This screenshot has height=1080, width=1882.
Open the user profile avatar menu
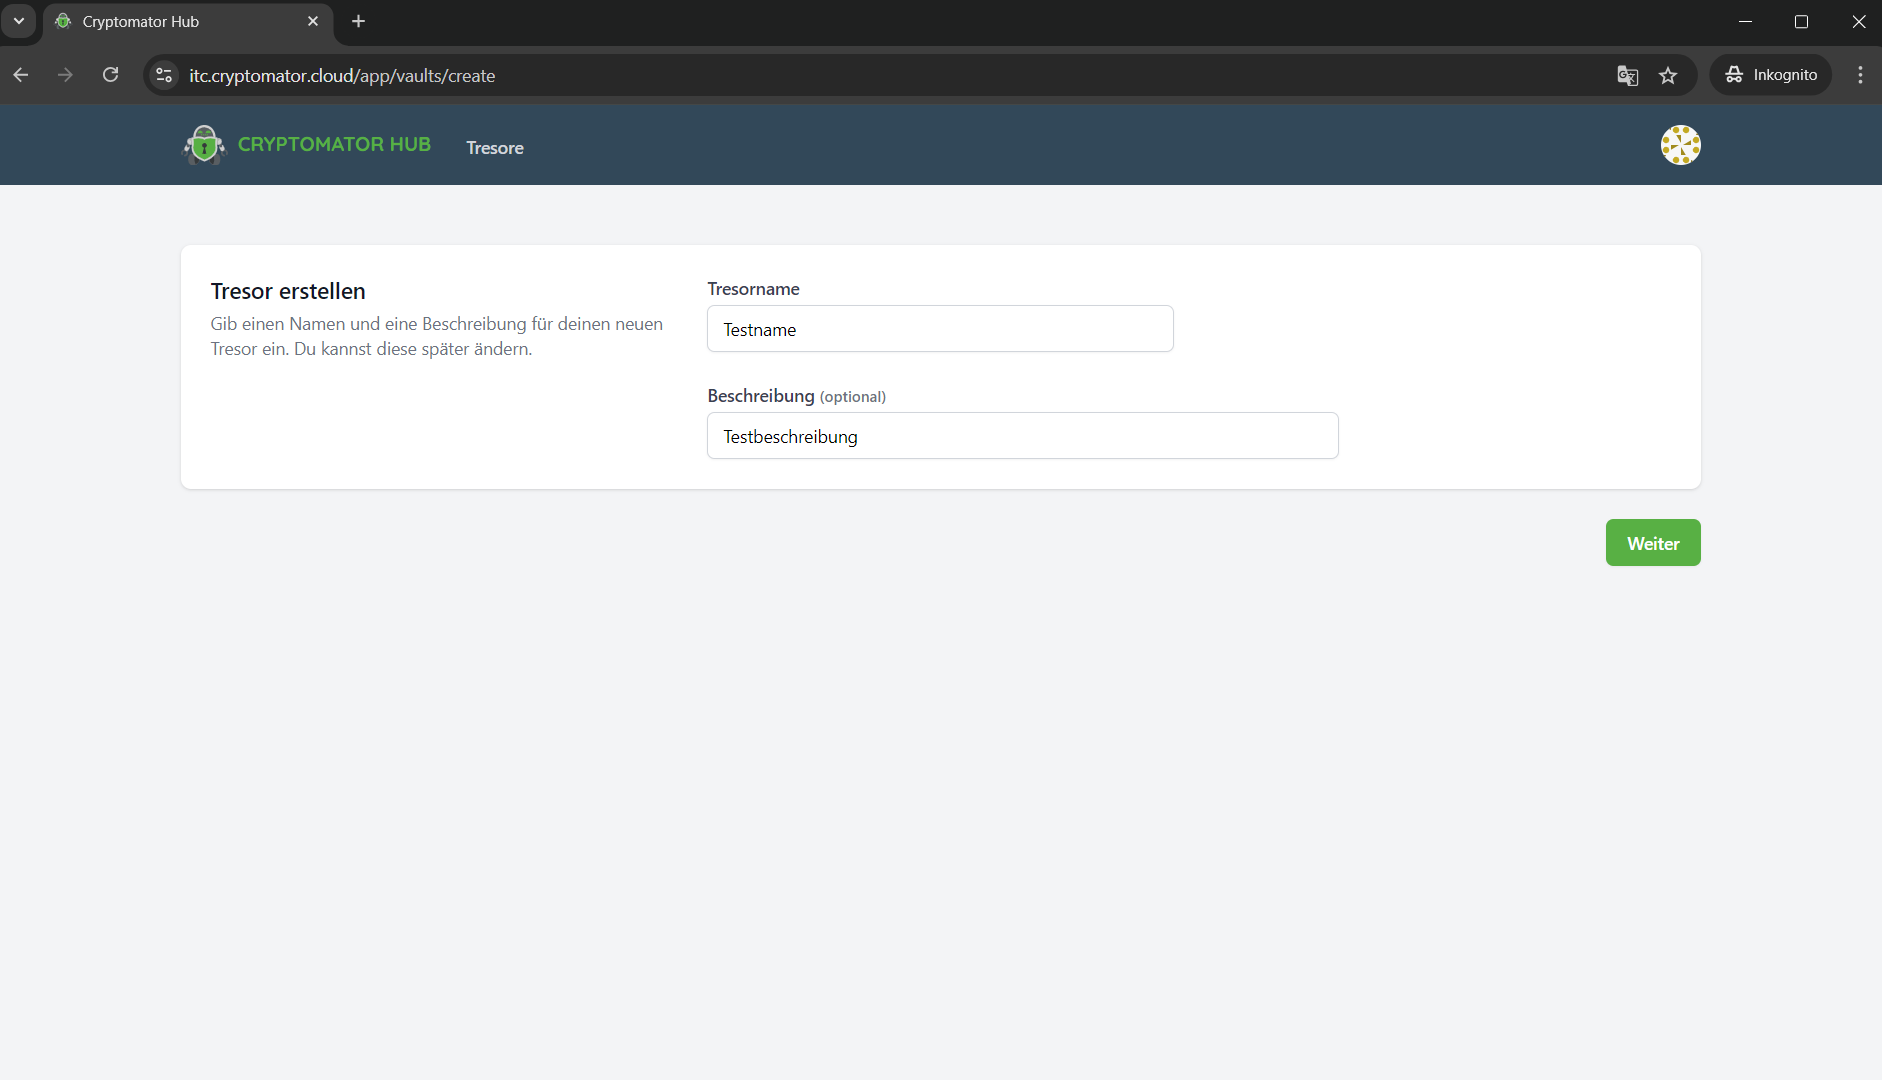1680,145
